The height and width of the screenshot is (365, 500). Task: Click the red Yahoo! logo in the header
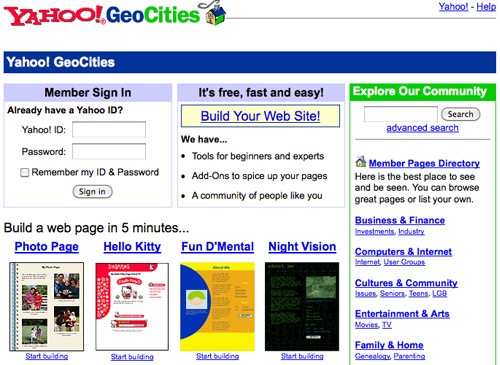coord(54,15)
